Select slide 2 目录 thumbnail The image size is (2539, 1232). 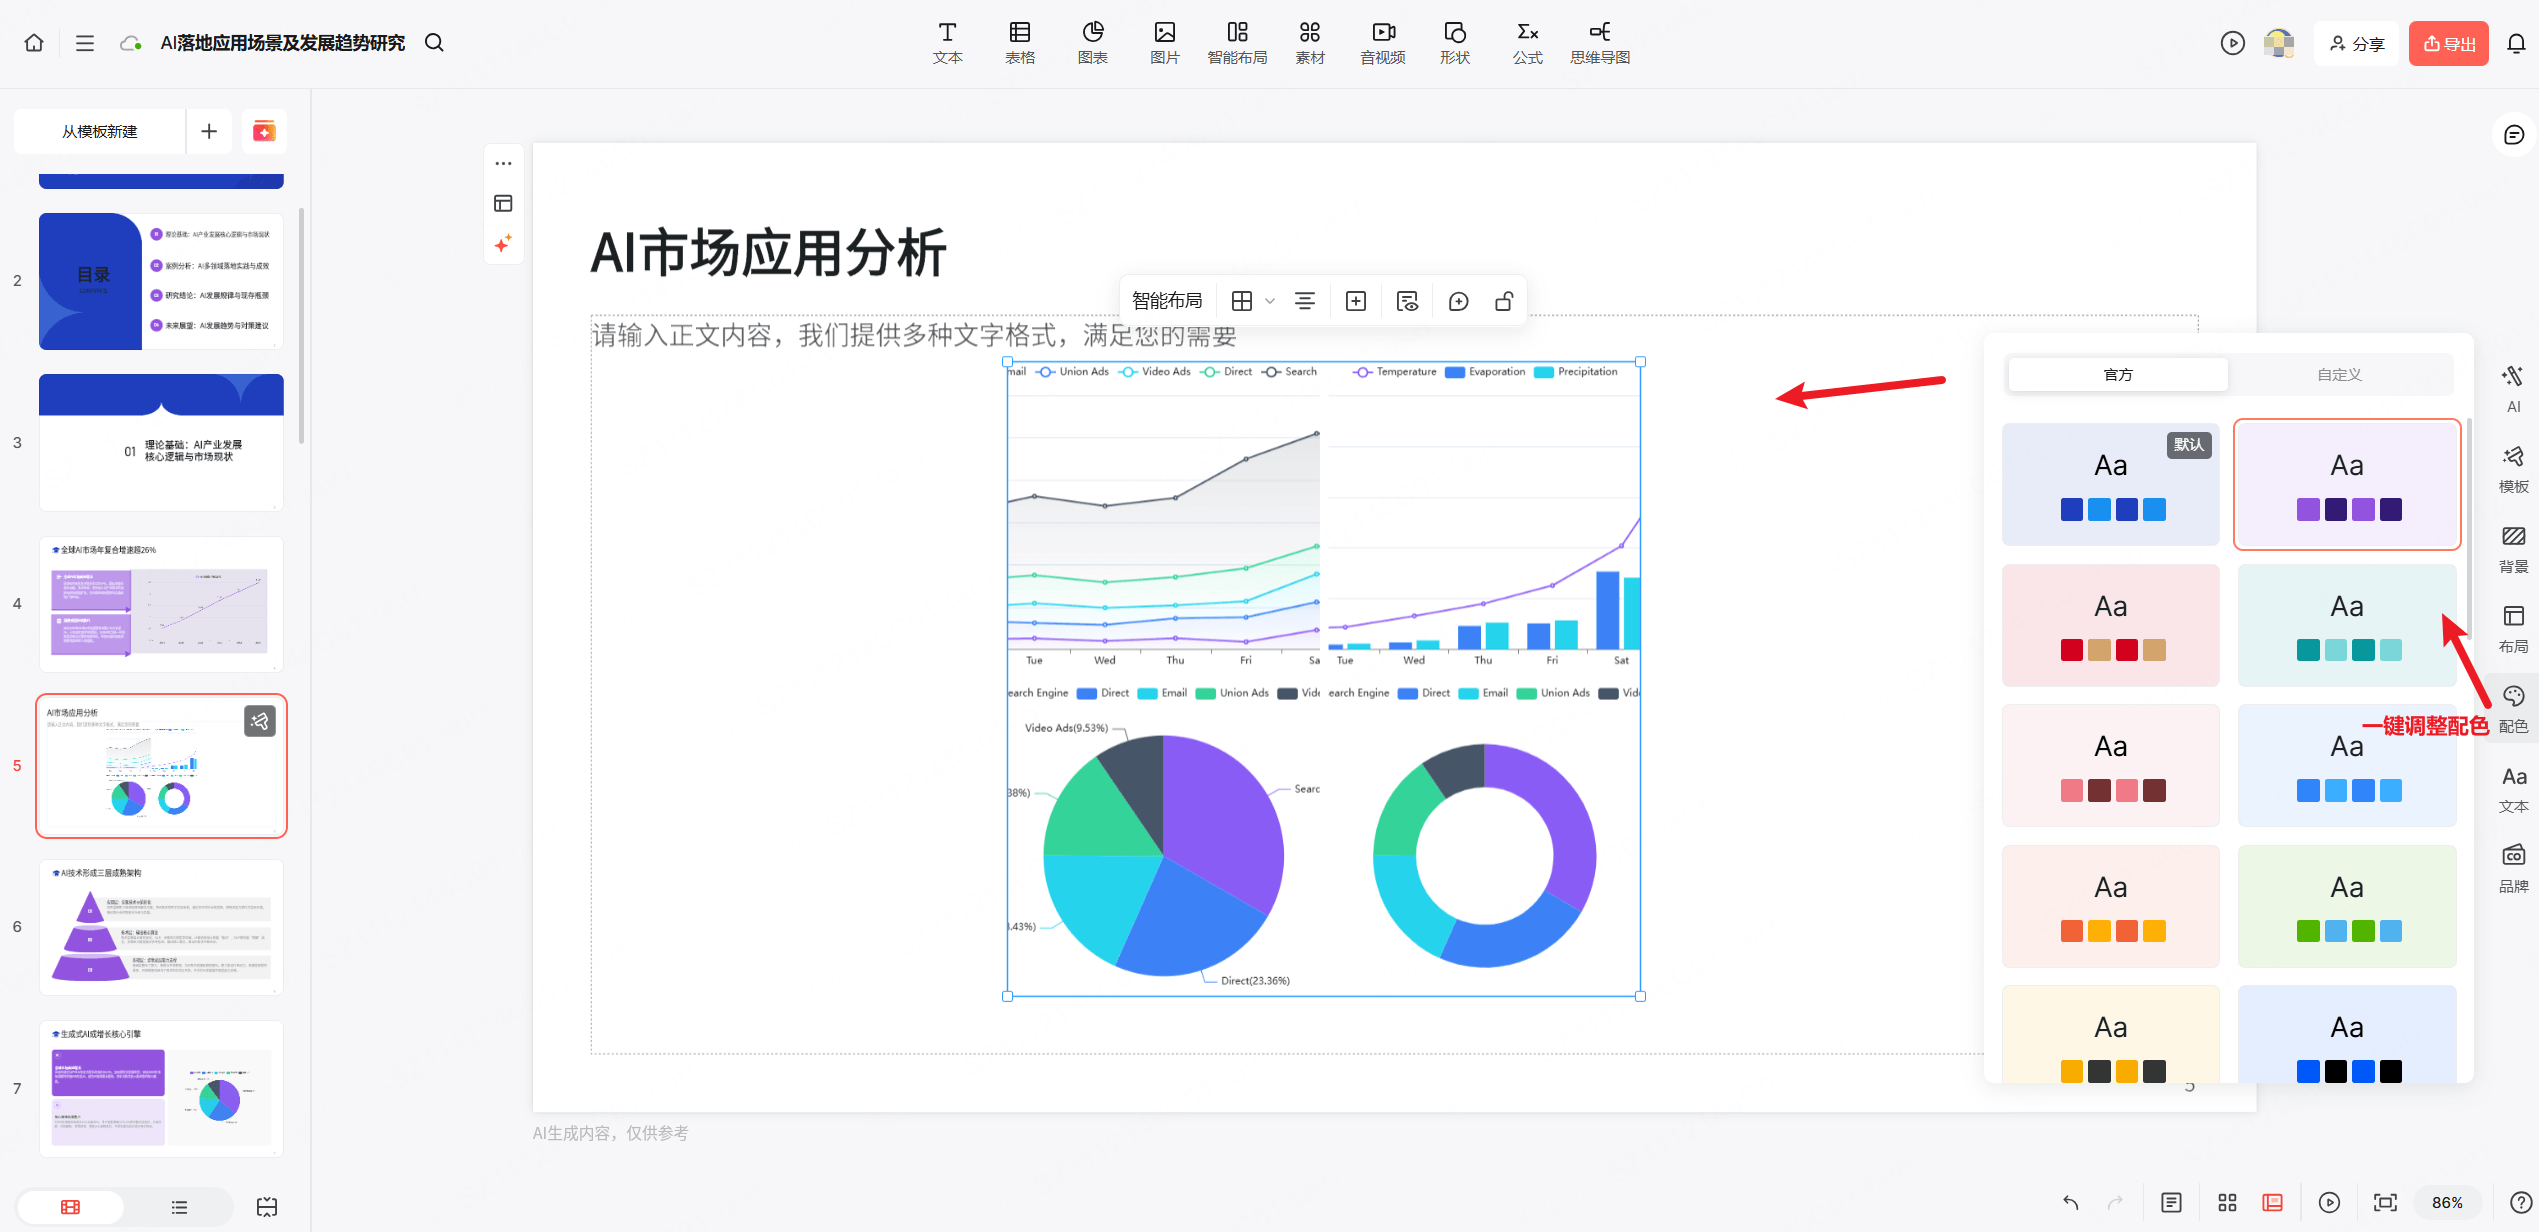click(161, 281)
